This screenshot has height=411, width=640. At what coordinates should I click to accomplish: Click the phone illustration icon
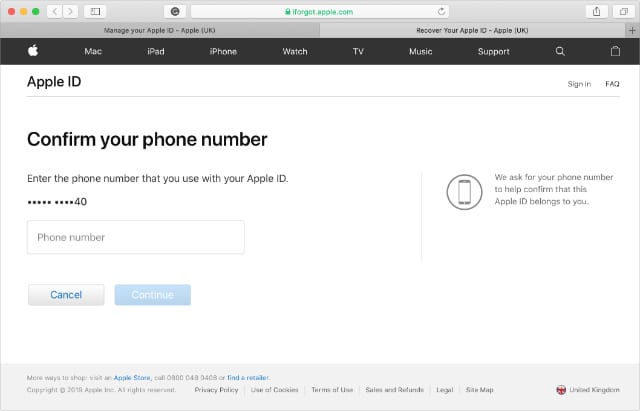point(464,192)
